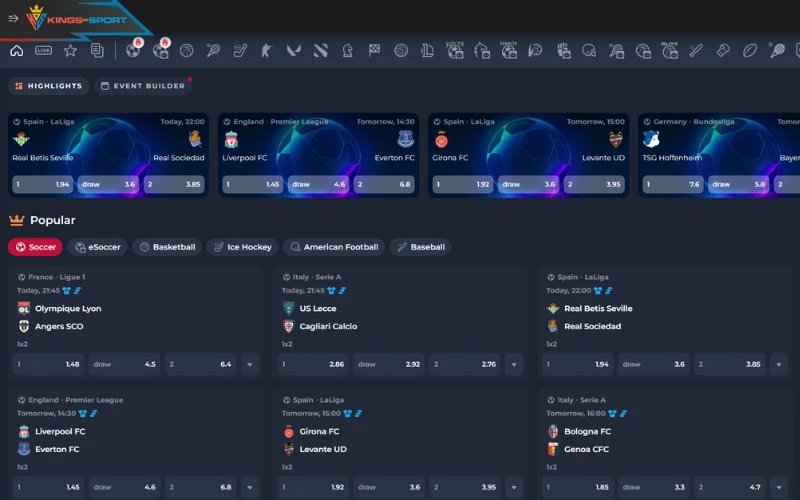Expand more markets for Bologna vs Genoa

point(779,487)
